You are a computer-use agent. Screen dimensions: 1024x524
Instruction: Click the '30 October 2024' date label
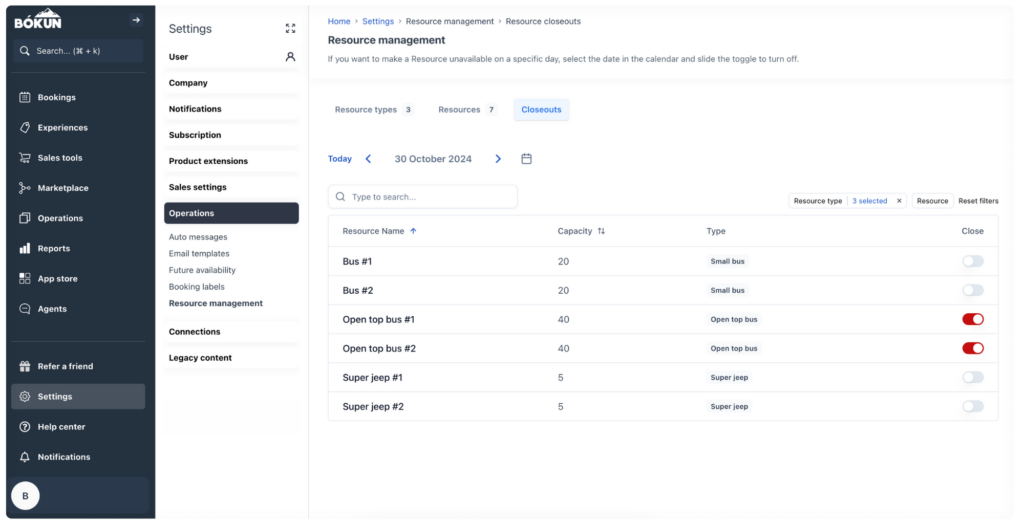433,159
